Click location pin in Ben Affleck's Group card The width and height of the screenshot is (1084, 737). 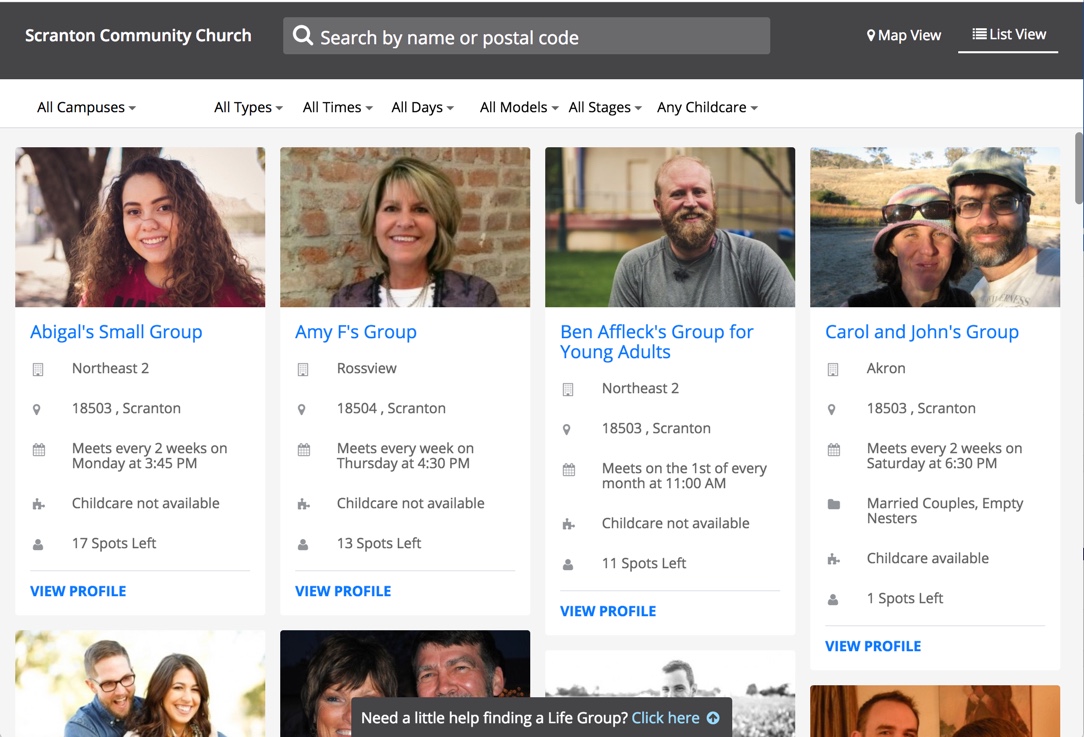point(566,429)
